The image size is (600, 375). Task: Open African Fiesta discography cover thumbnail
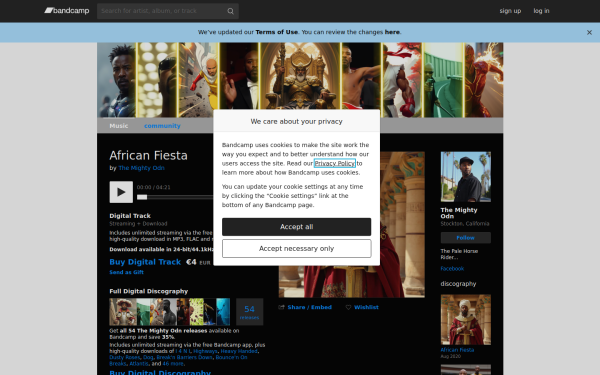[x=466, y=320]
